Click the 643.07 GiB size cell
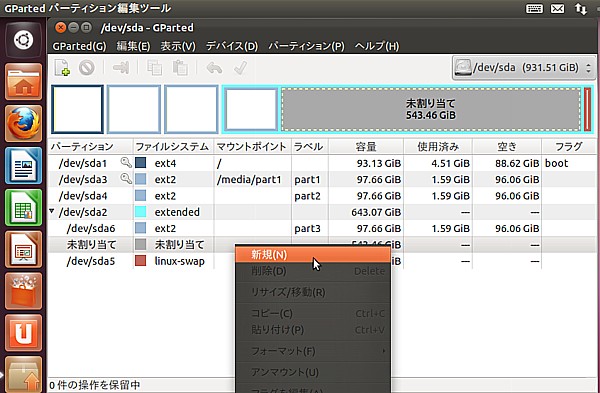This screenshot has width=600, height=393. tap(376, 212)
